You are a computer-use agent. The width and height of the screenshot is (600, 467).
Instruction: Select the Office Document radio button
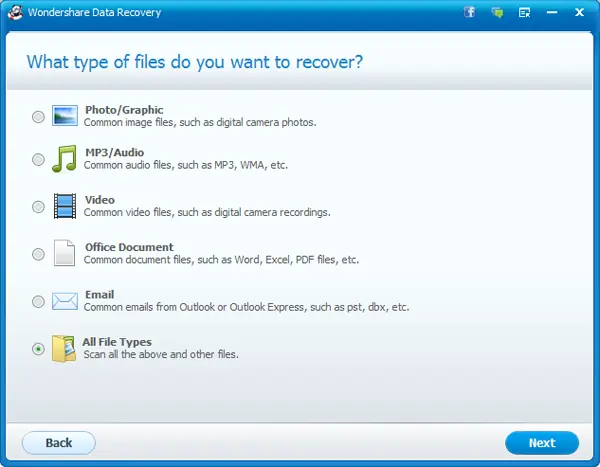38,254
